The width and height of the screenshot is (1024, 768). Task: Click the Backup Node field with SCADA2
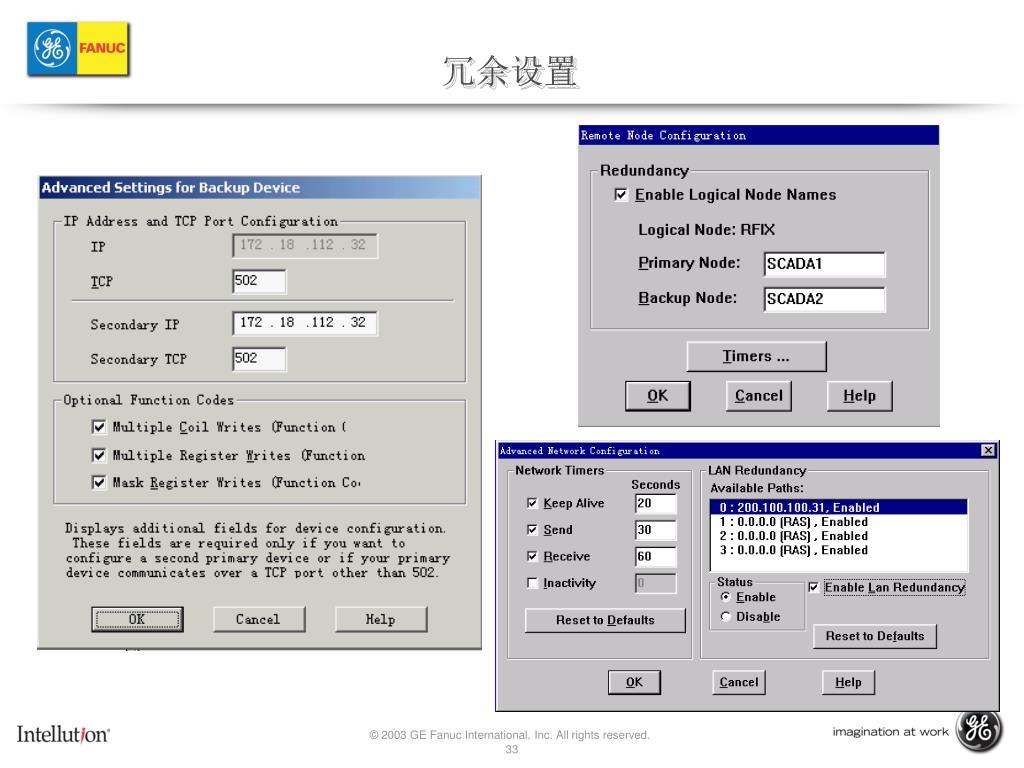pyautogui.click(x=824, y=299)
